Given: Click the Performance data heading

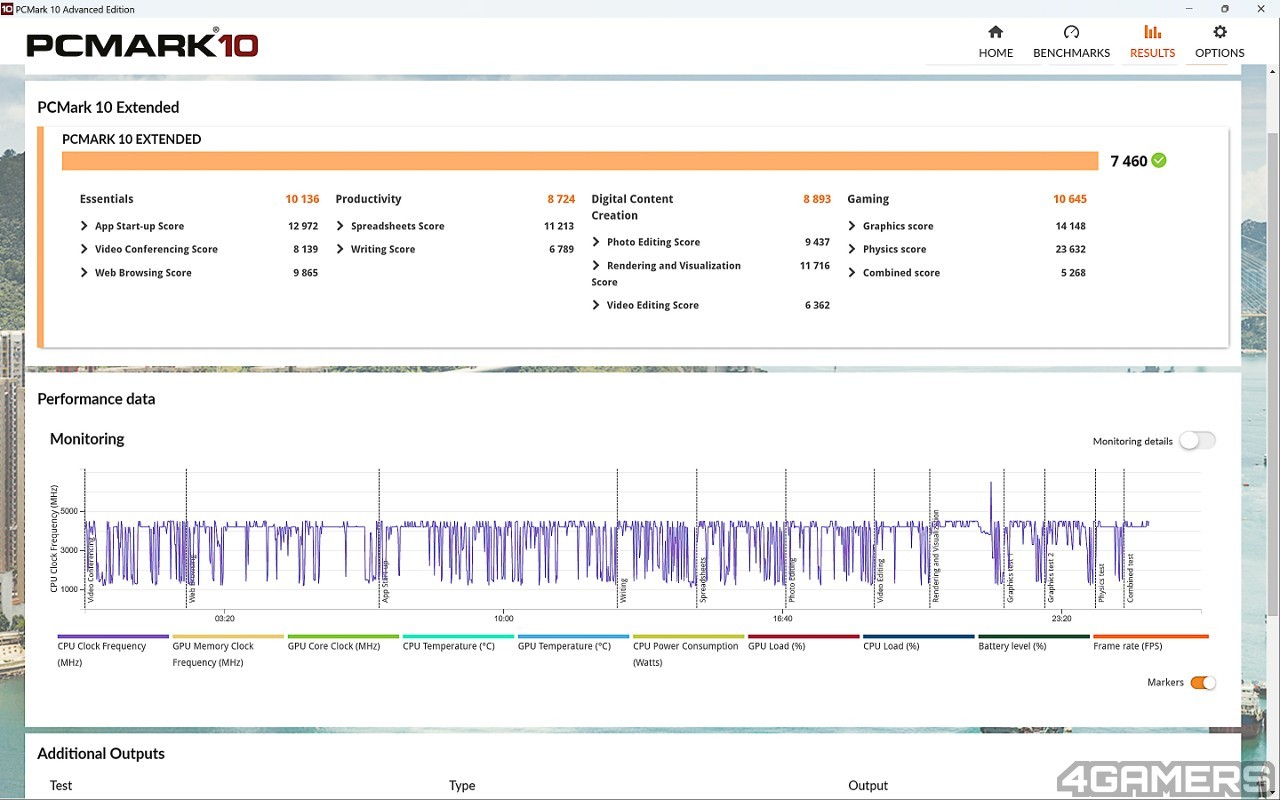Looking at the screenshot, I should (96, 399).
